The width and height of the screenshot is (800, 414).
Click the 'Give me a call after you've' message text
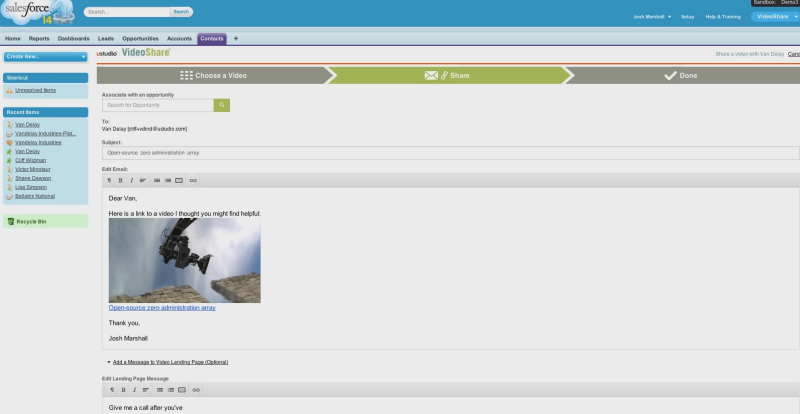pos(145,407)
